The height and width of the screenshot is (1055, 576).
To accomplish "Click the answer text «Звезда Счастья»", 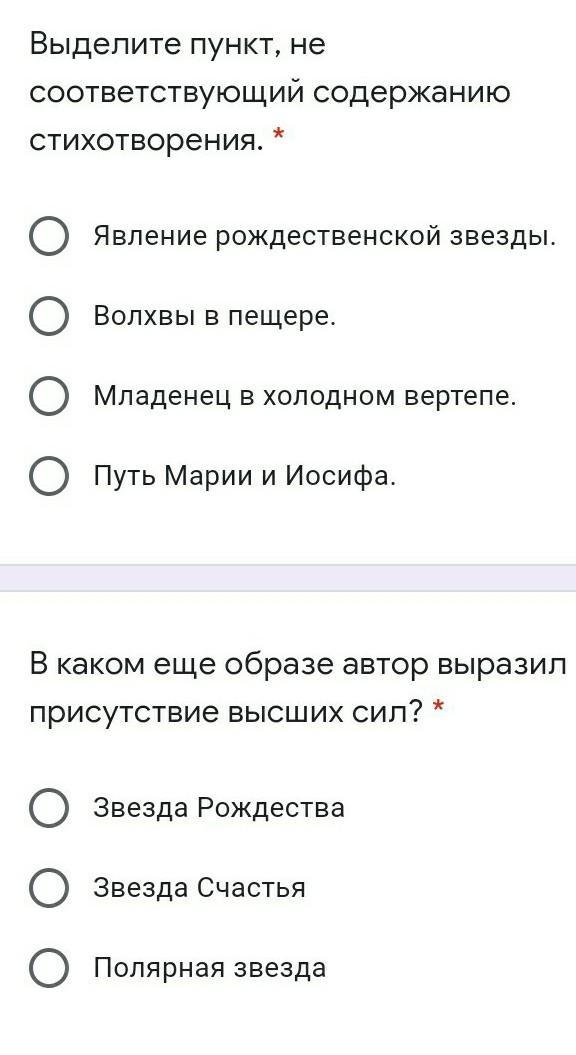I will [x=199, y=887].
